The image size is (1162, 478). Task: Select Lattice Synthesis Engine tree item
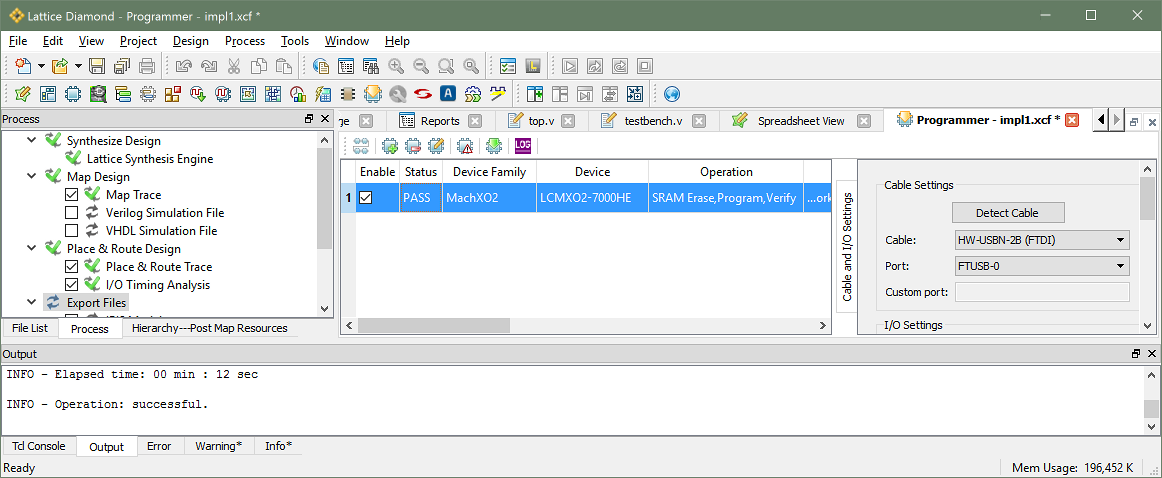150,159
